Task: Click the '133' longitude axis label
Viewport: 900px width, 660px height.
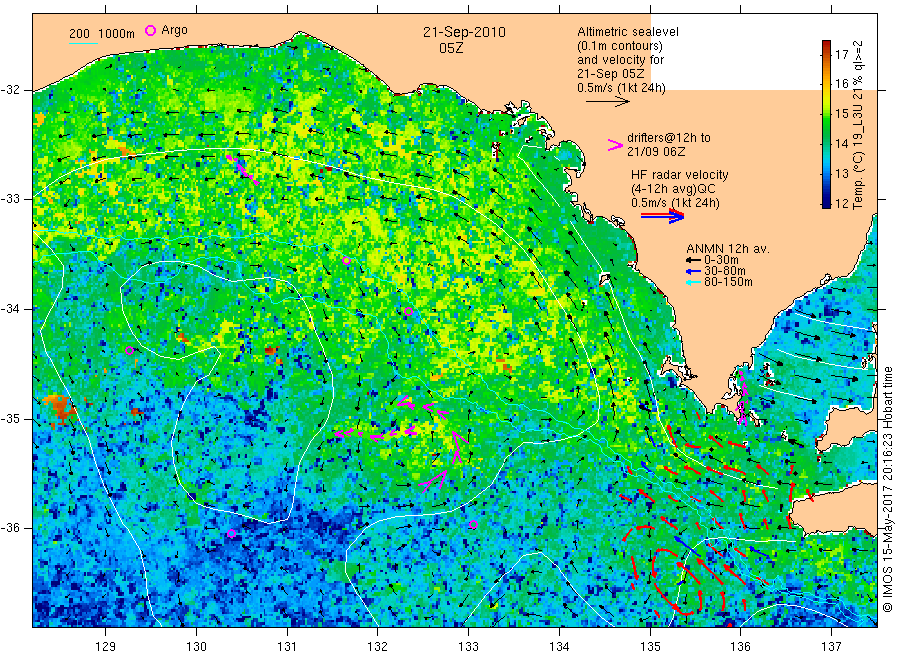Action: 468,647
